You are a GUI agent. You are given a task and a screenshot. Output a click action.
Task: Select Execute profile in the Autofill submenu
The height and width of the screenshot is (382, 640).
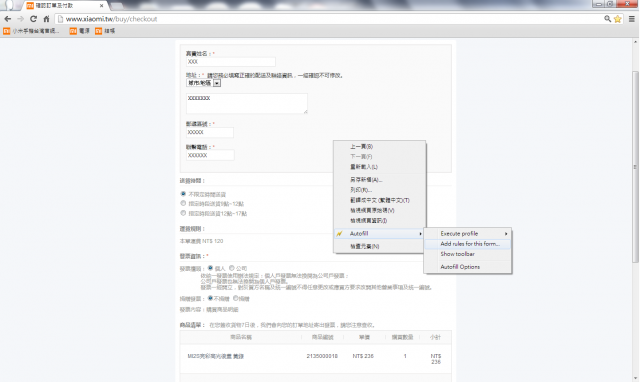coord(468,233)
